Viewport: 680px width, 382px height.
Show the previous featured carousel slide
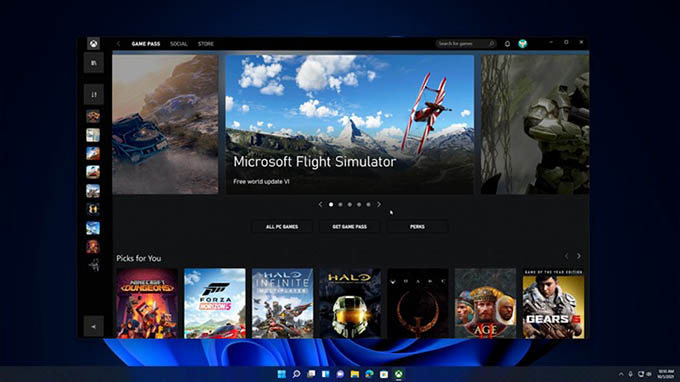[320, 204]
